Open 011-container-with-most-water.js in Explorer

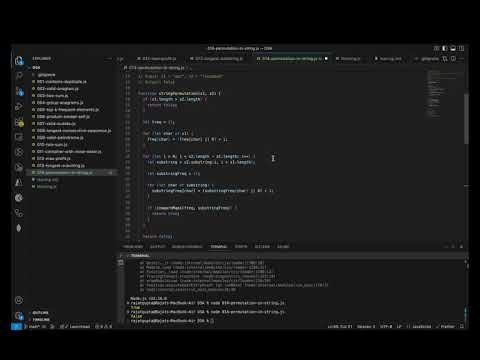click(72, 152)
